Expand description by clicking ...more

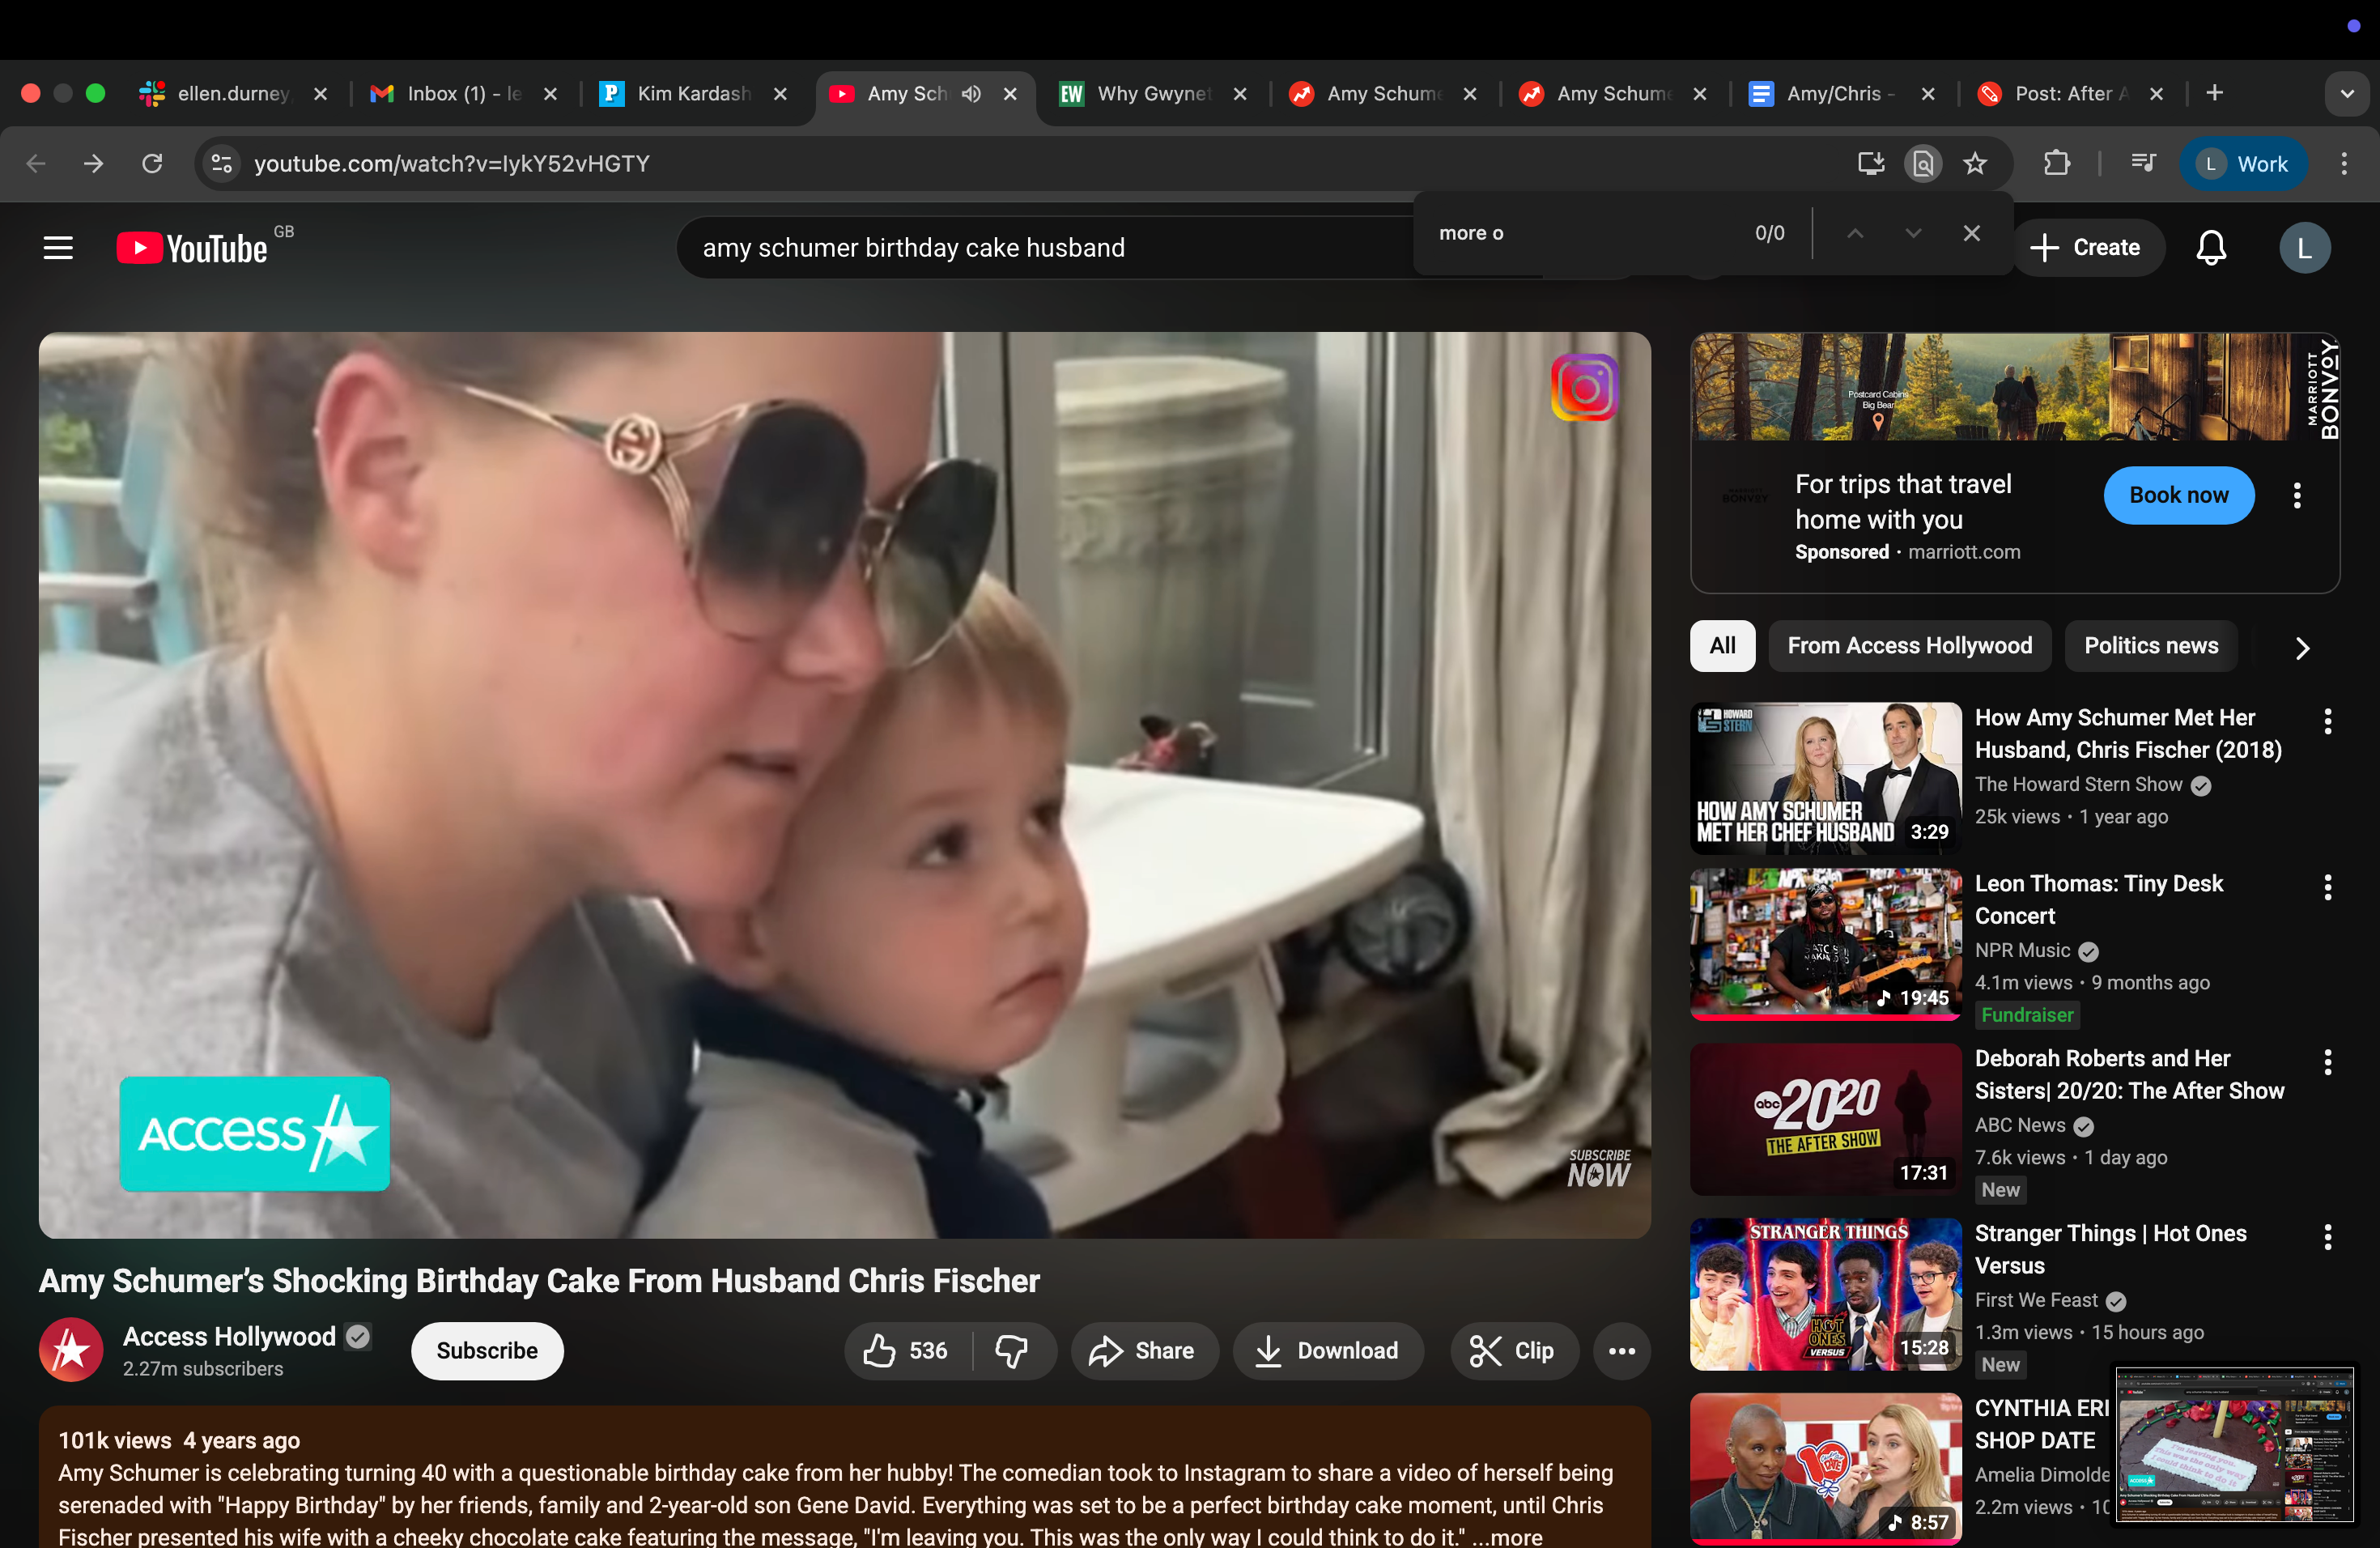[x=1509, y=1537]
